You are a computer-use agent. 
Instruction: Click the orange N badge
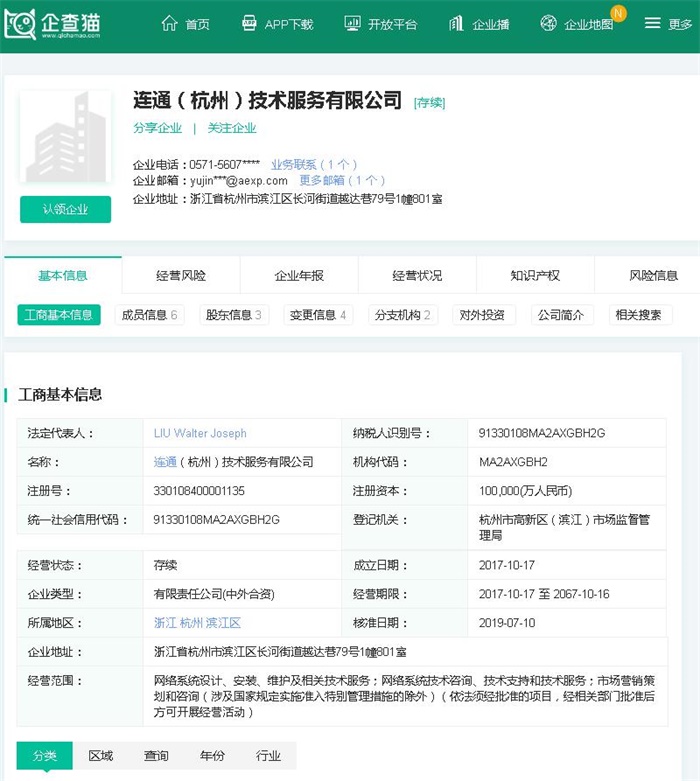(618, 13)
